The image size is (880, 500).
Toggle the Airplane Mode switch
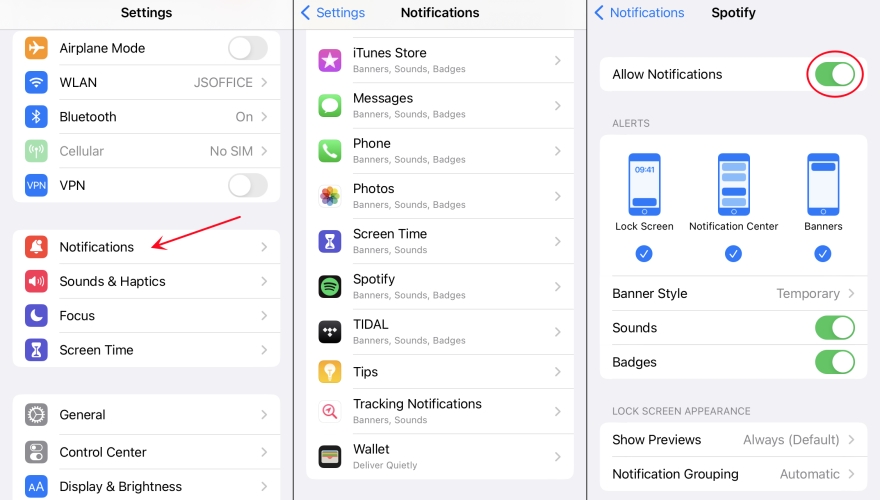click(248, 48)
